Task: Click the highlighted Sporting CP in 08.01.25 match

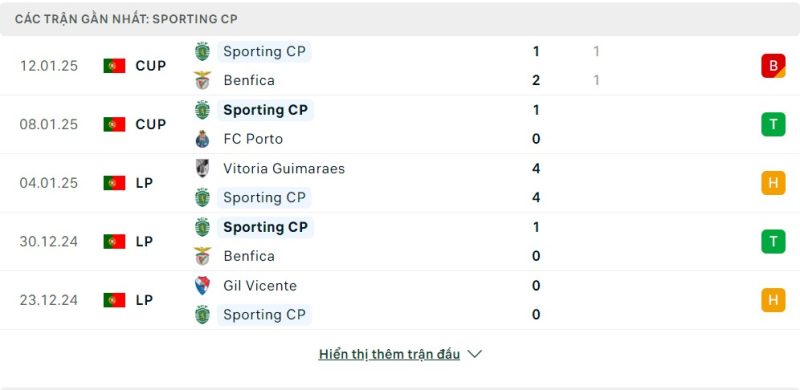Action: pyautogui.click(x=265, y=110)
